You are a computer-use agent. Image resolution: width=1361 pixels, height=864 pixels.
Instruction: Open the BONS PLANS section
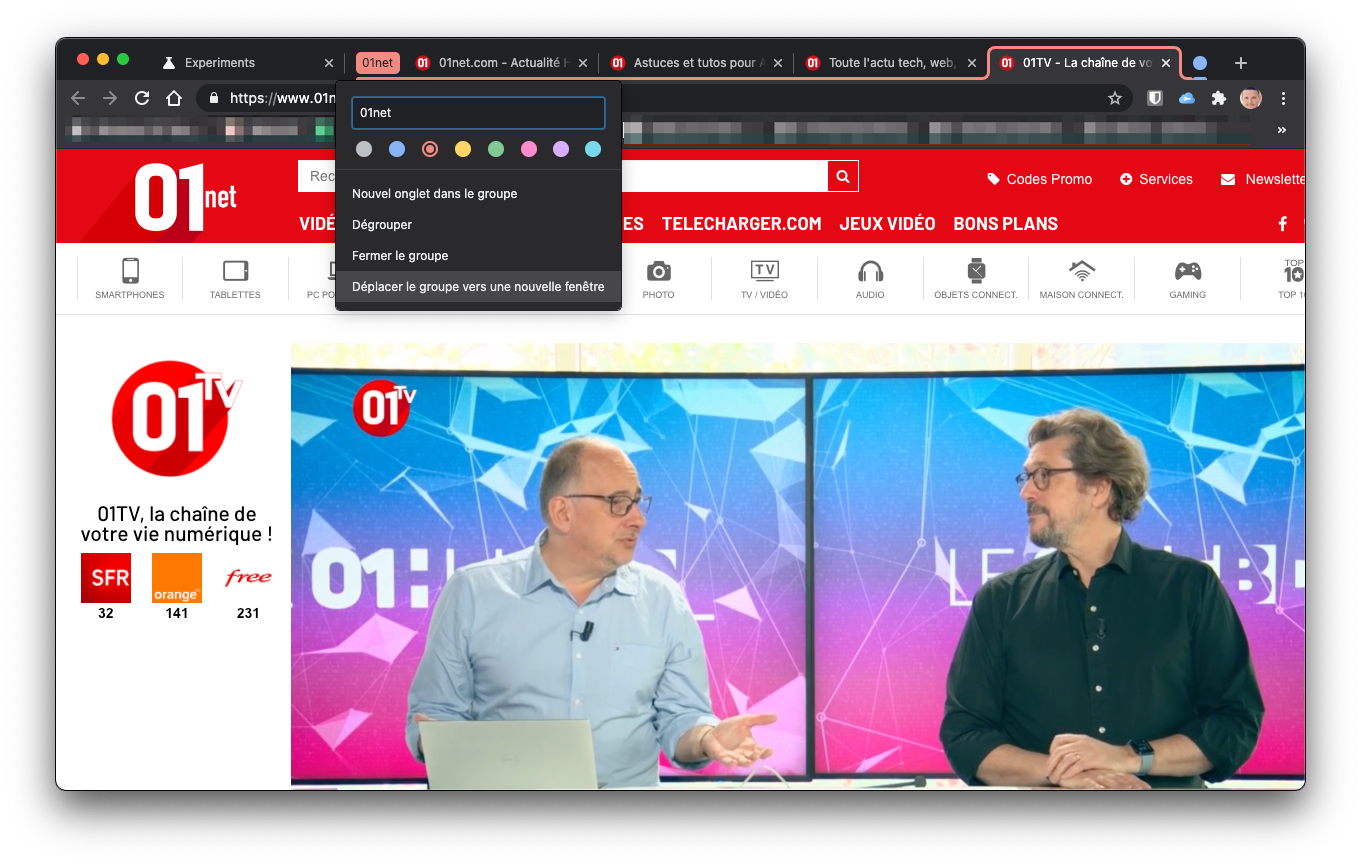1006,224
